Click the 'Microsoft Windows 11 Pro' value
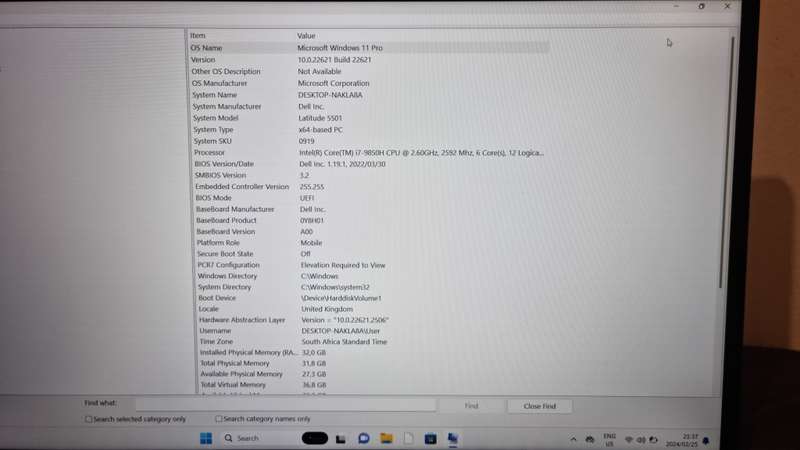Viewport: 800px width, 450px height. pos(340,47)
